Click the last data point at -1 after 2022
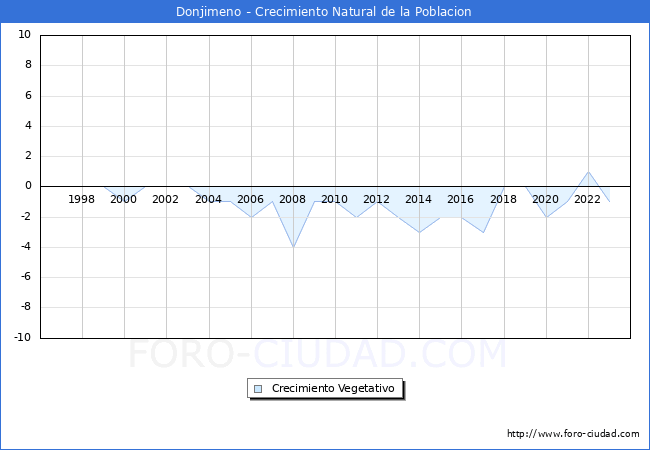 [609, 202]
